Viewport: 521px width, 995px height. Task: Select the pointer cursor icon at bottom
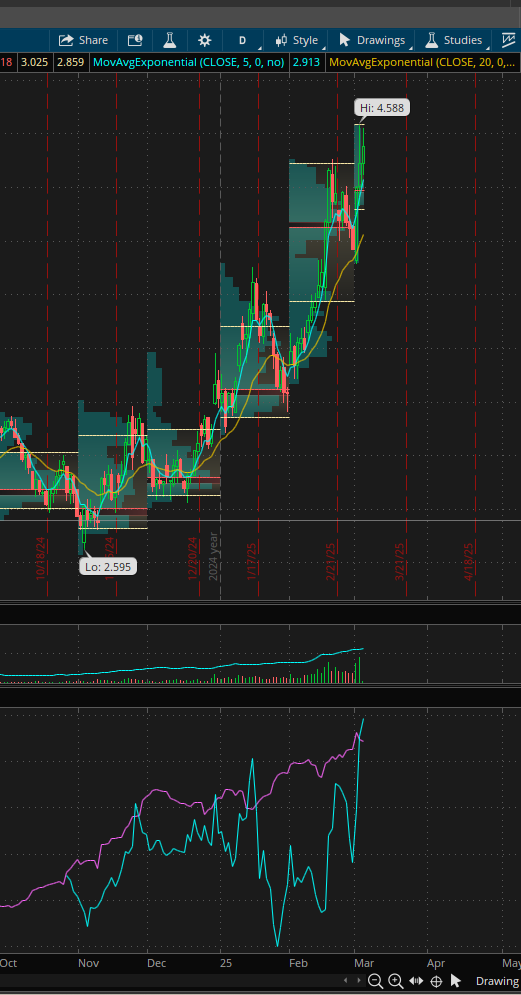click(455, 981)
